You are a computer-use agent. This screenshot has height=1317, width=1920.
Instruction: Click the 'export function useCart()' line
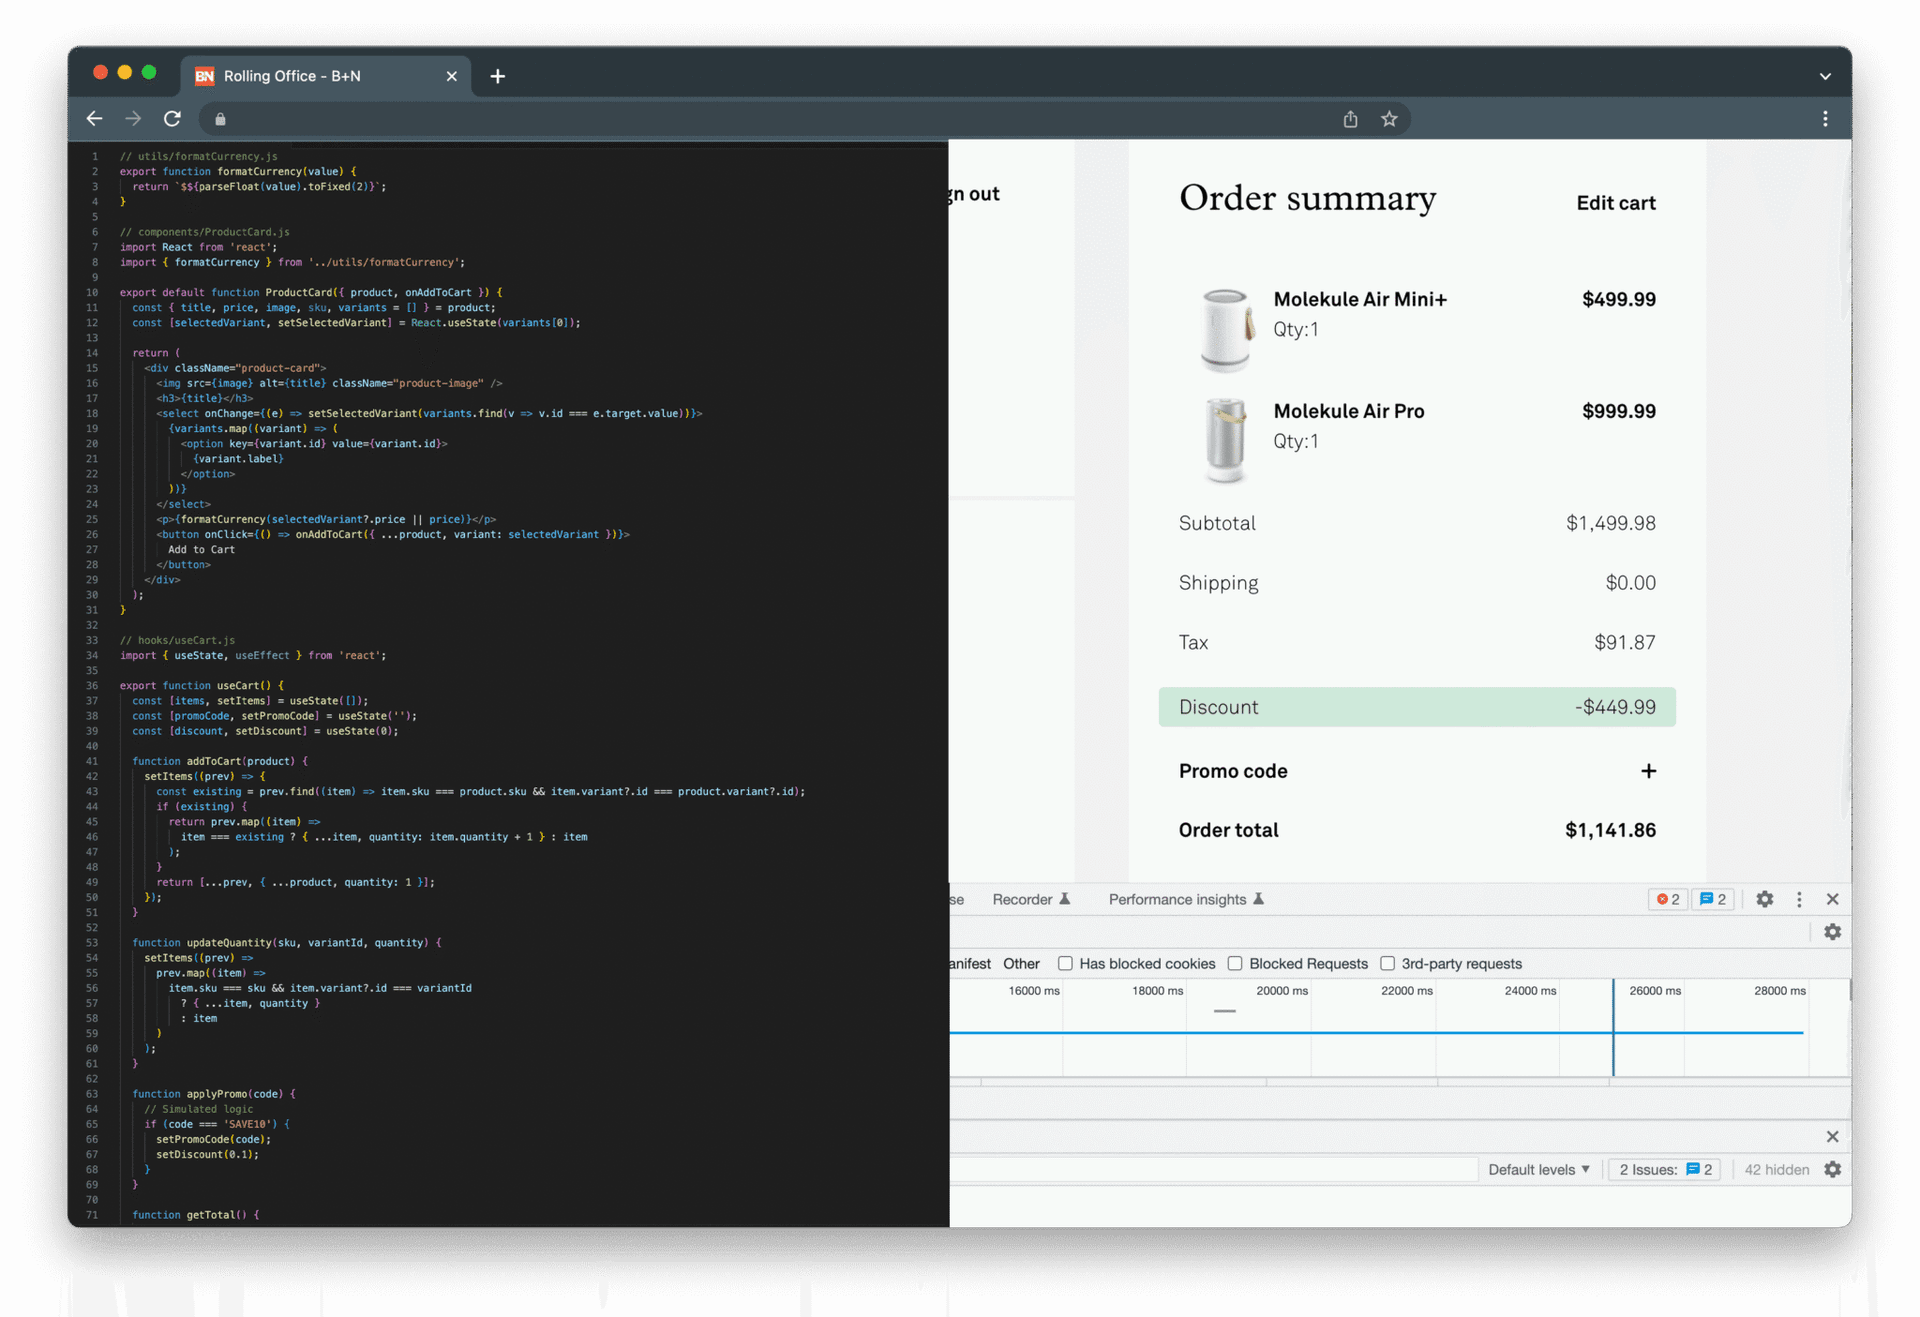click(x=201, y=686)
